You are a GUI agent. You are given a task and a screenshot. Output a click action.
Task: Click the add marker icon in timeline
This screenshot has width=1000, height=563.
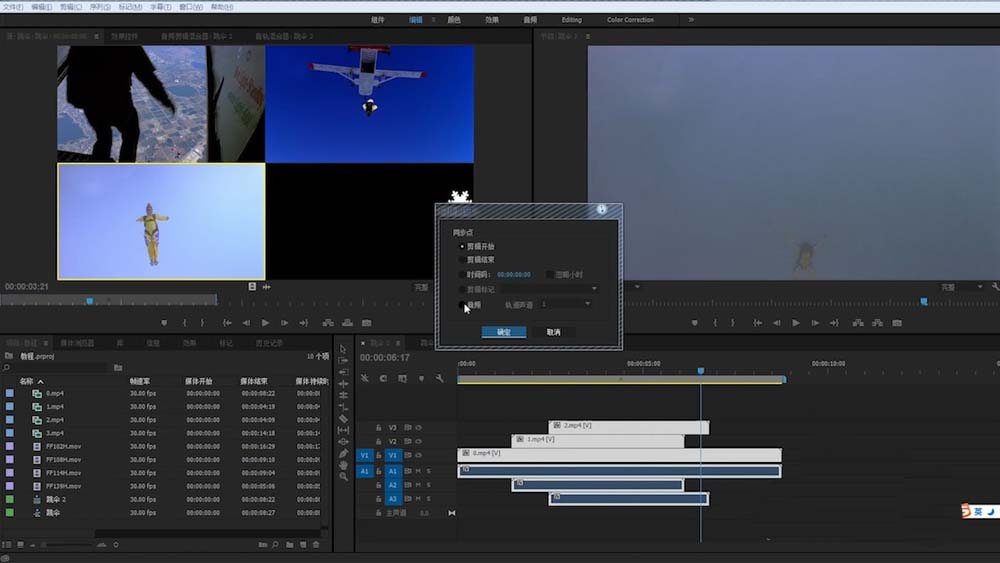420,378
